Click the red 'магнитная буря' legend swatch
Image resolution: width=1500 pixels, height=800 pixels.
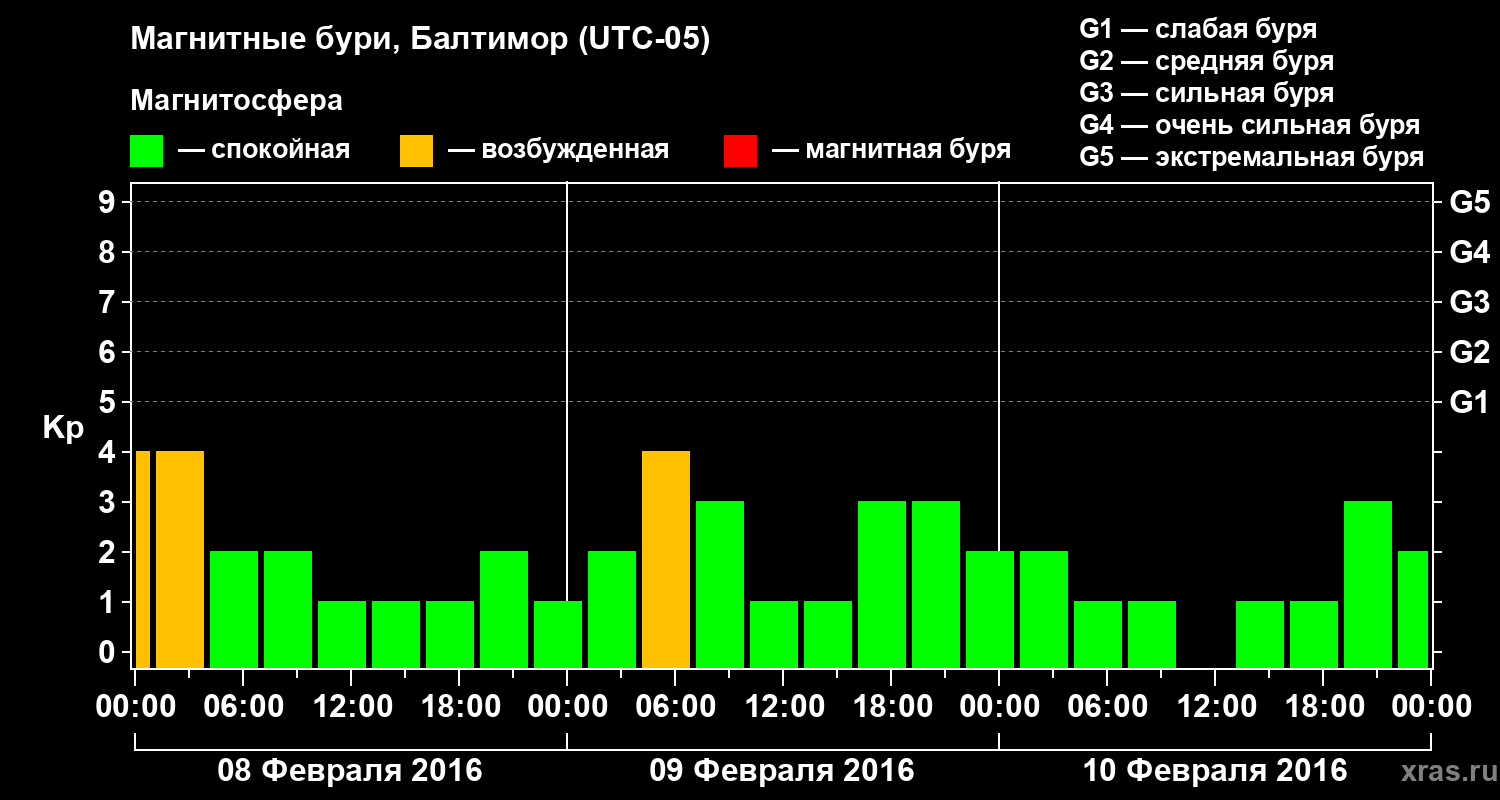coord(740,151)
